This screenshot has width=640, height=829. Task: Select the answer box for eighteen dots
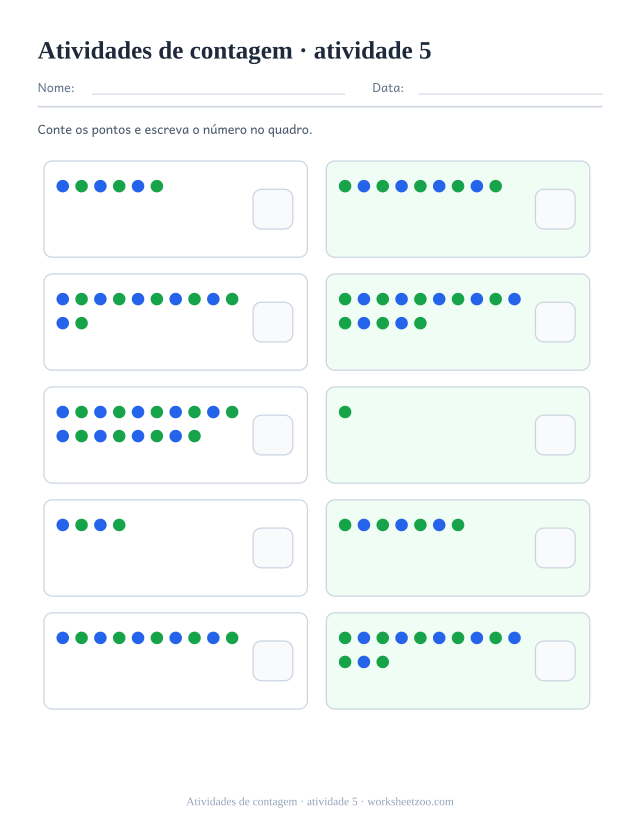coord(273,435)
